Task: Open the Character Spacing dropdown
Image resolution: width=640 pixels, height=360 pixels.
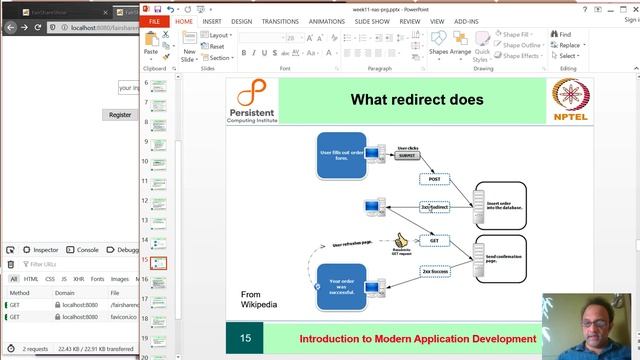Action: (297, 53)
